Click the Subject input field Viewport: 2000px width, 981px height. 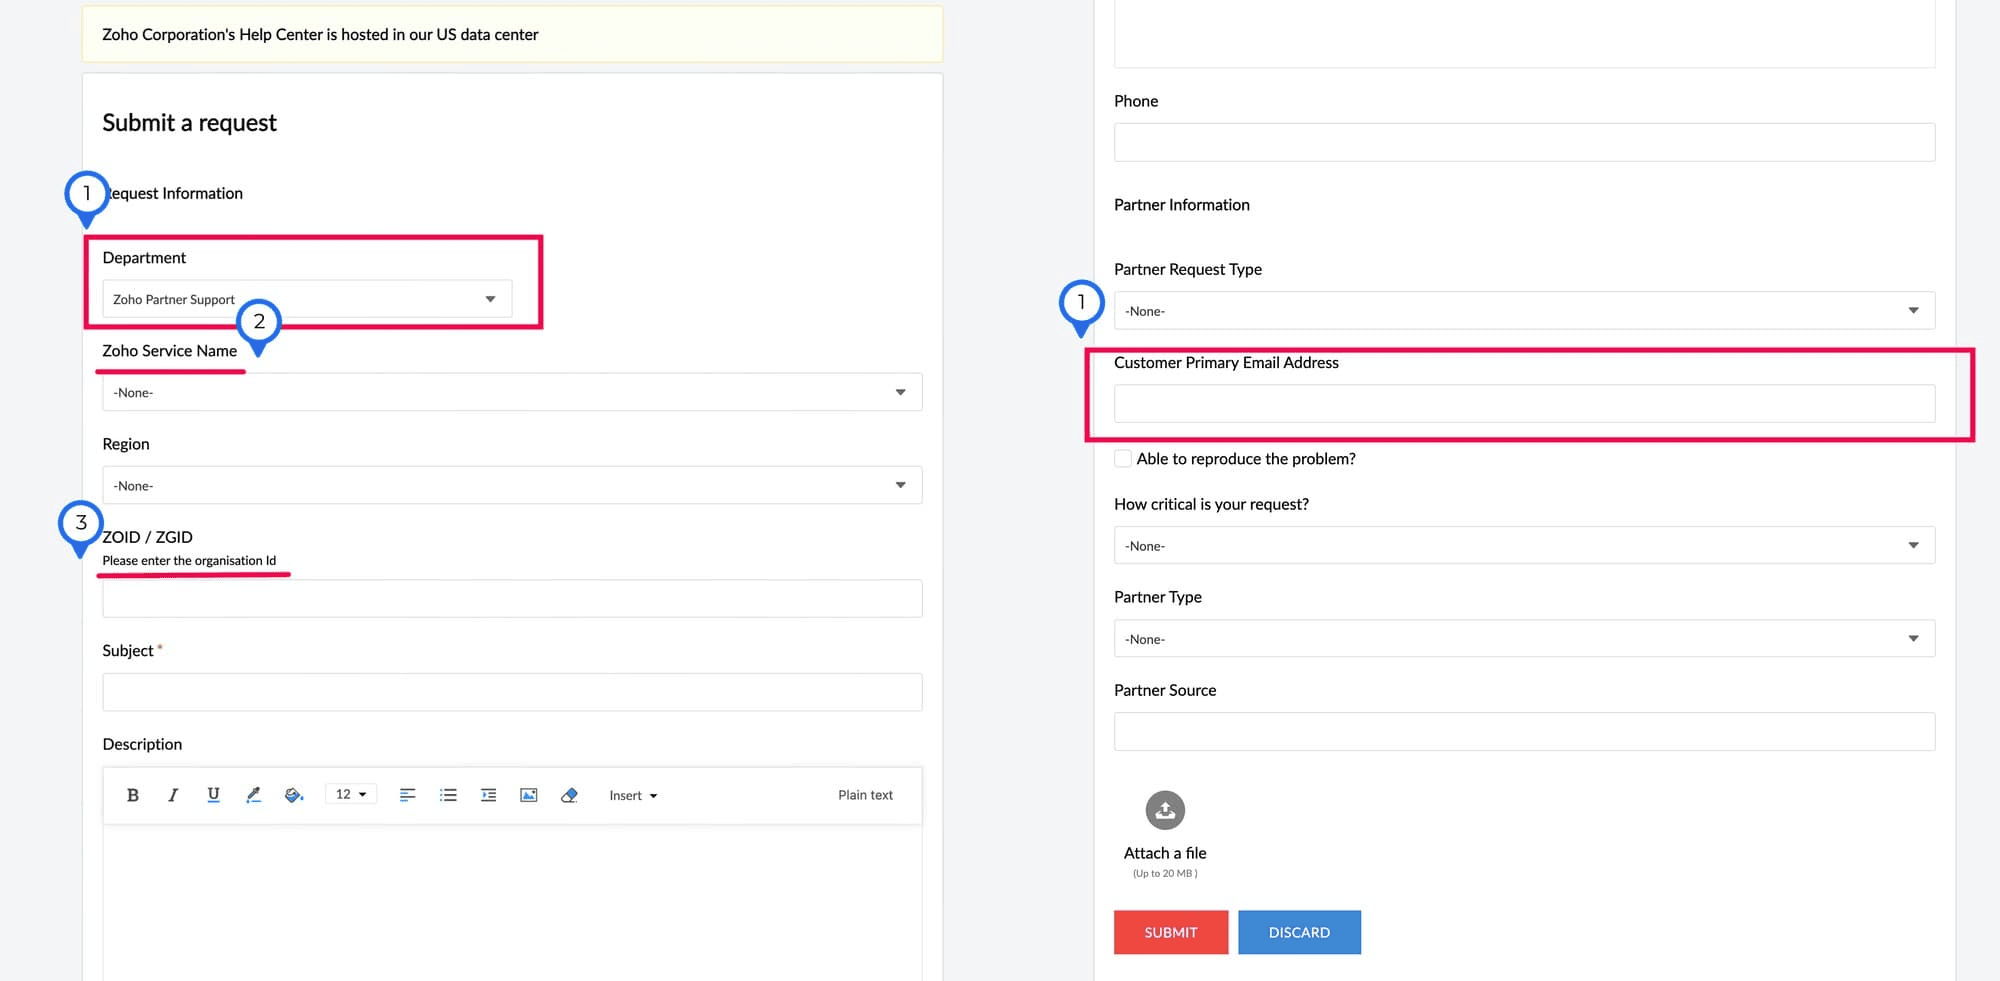(512, 692)
